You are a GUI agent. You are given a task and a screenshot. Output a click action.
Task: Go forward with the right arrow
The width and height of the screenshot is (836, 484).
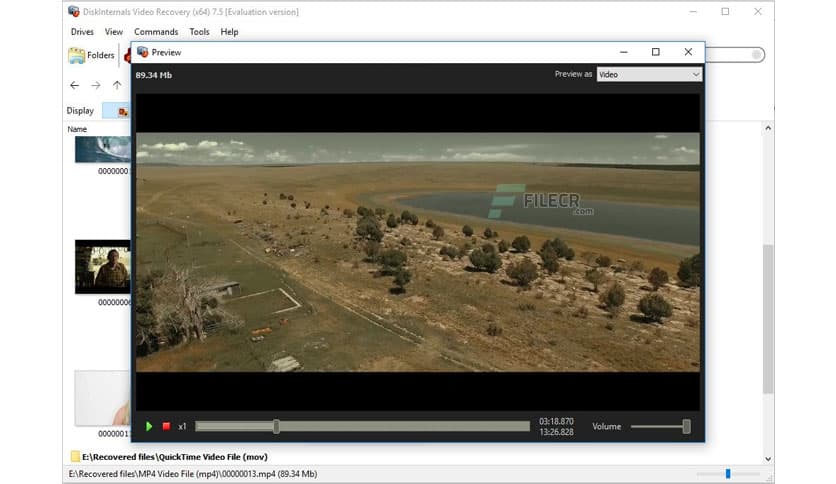point(96,85)
